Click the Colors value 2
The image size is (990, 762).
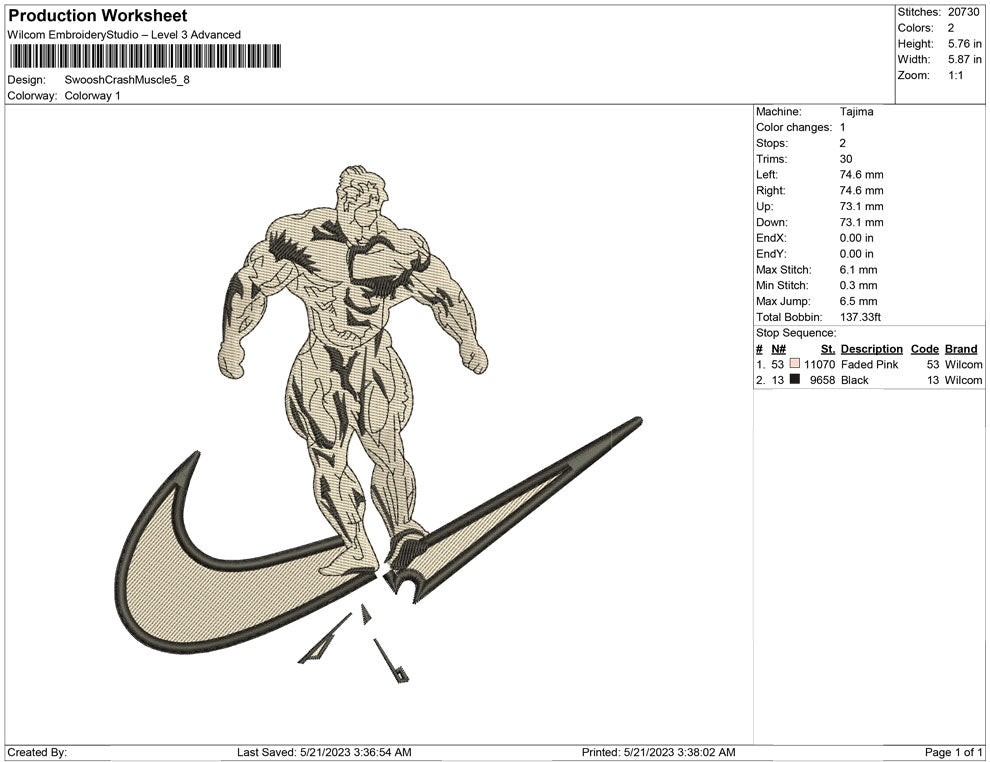[951, 28]
